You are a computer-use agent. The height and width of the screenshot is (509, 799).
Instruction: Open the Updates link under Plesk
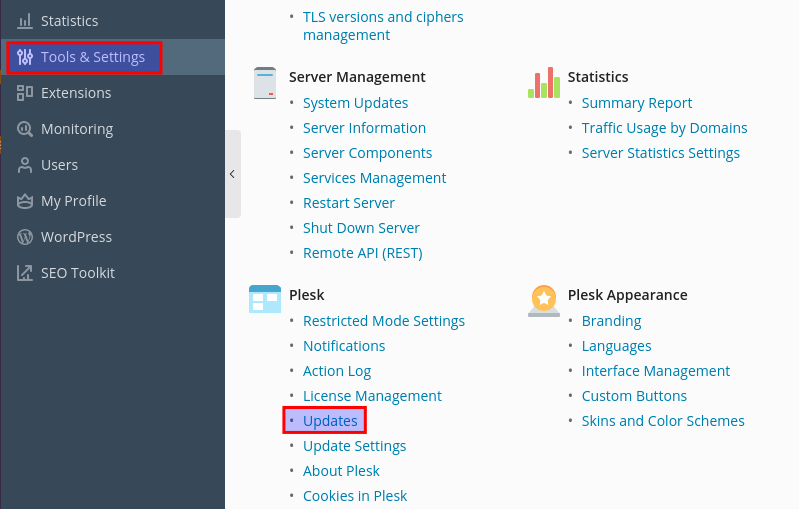point(330,421)
